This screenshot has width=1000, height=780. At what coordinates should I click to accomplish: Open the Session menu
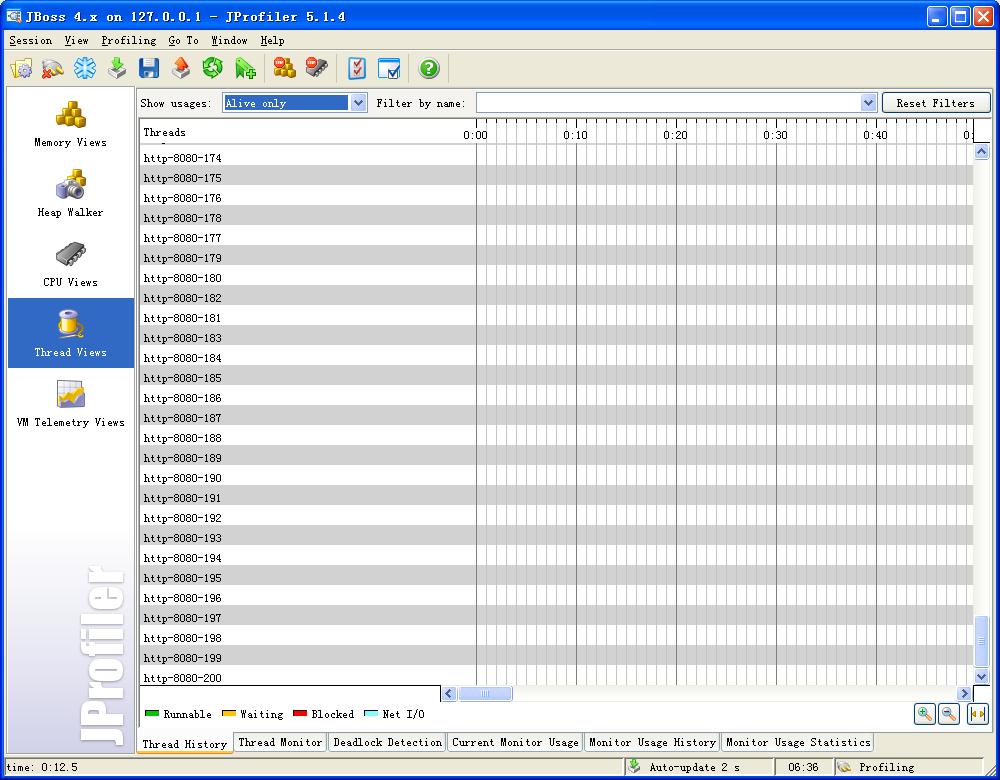coord(31,40)
